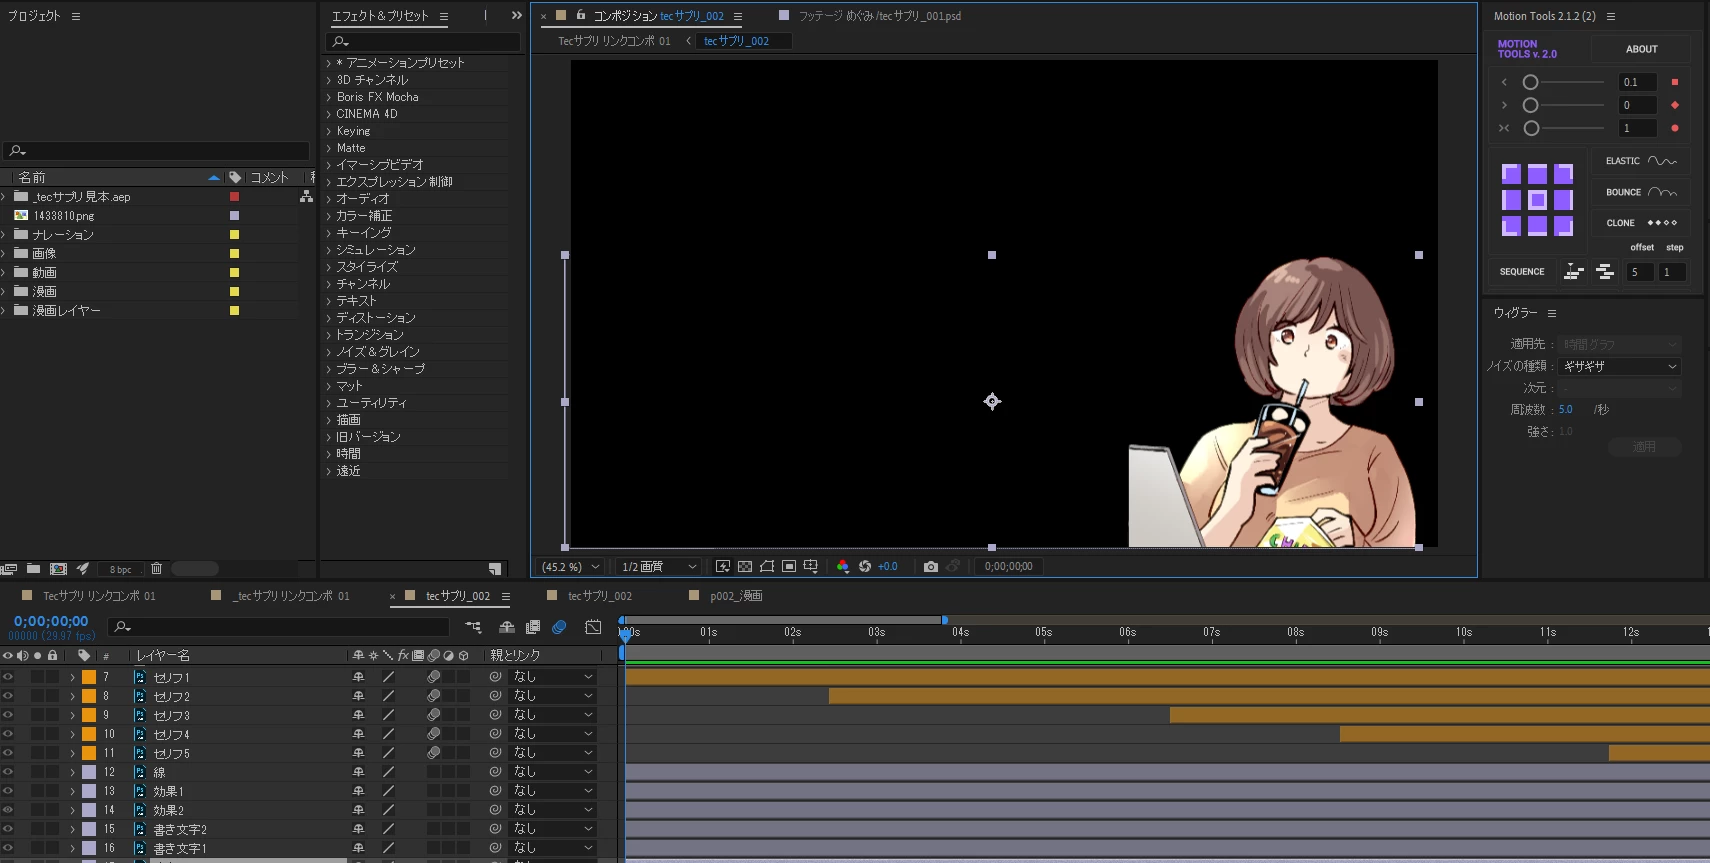Expand properties of the 書き文字2 layer

[x=73, y=829]
